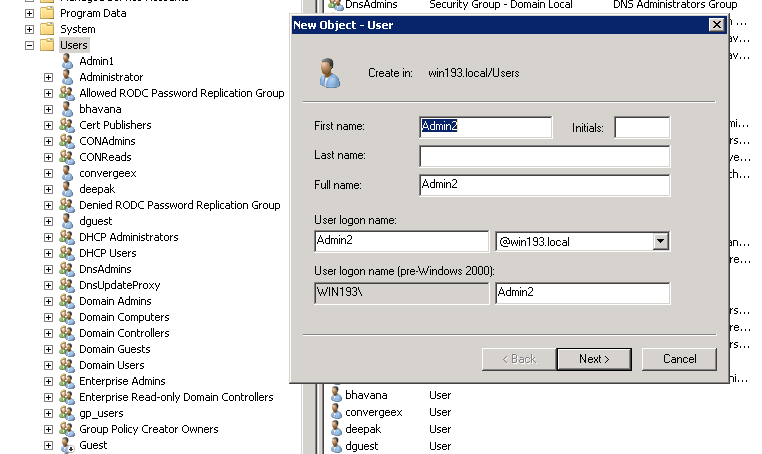Click the Domain Controllers group icon

[67, 334]
